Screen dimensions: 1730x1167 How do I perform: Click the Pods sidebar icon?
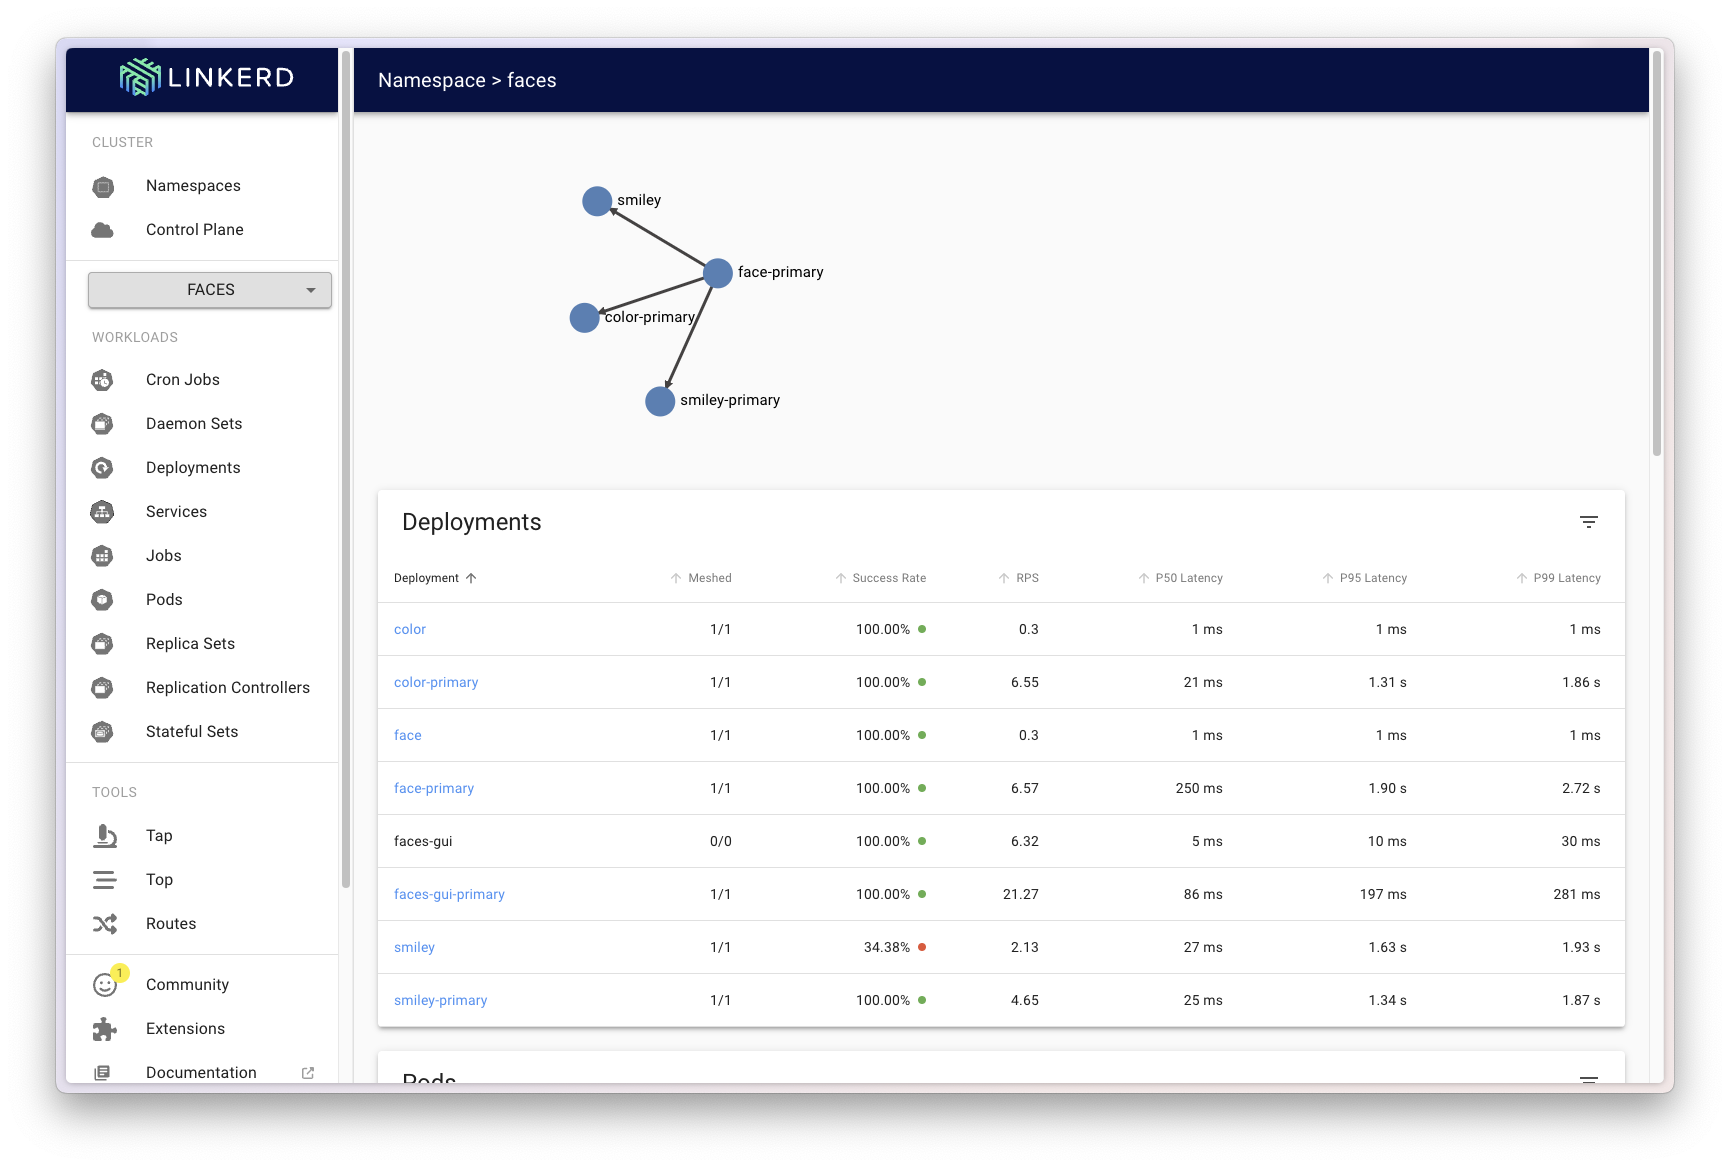point(103,600)
